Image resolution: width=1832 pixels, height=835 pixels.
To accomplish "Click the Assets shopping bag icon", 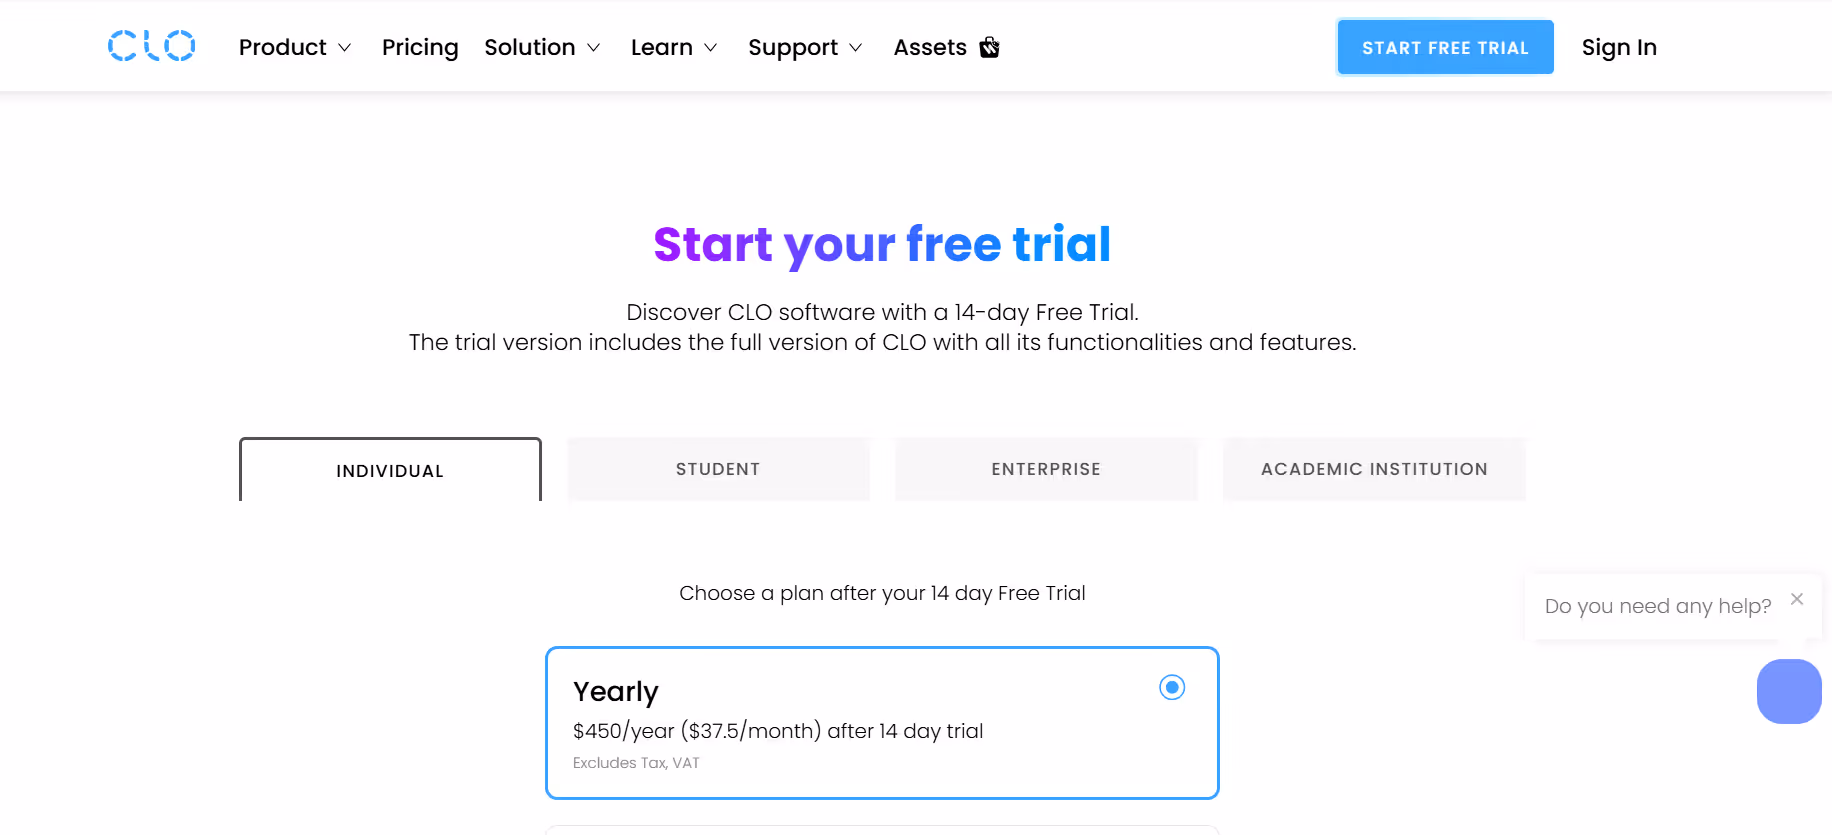I will 989,47.
